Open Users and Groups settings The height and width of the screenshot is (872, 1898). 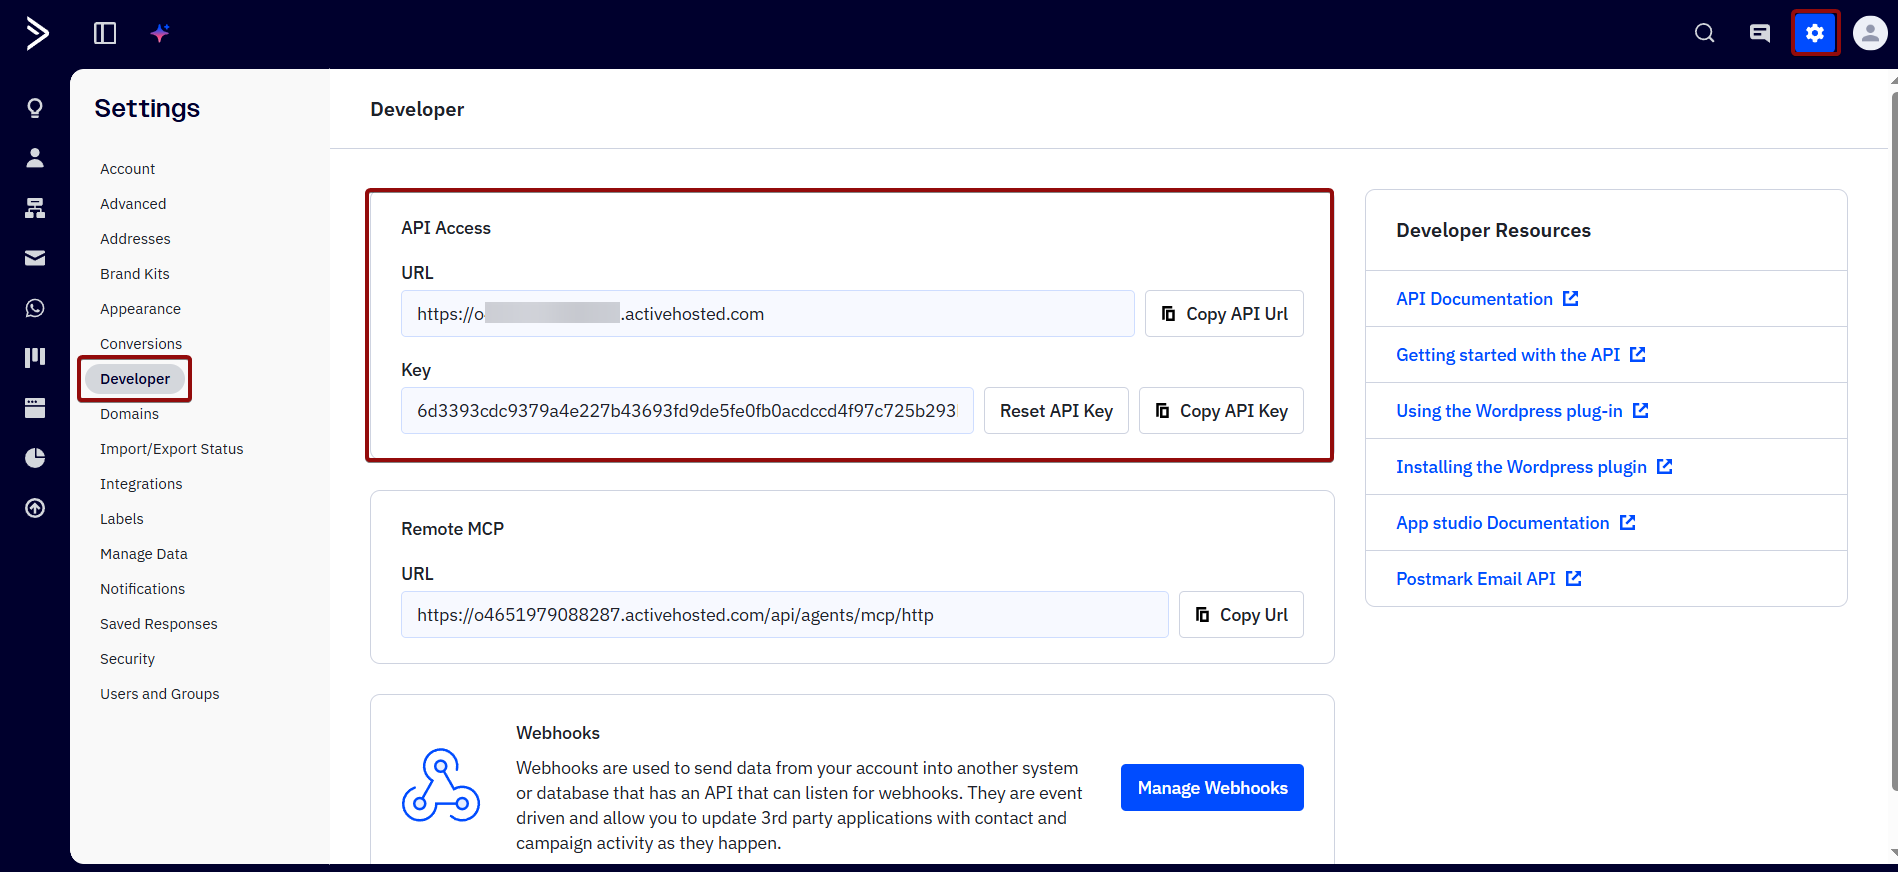point(159,694)
